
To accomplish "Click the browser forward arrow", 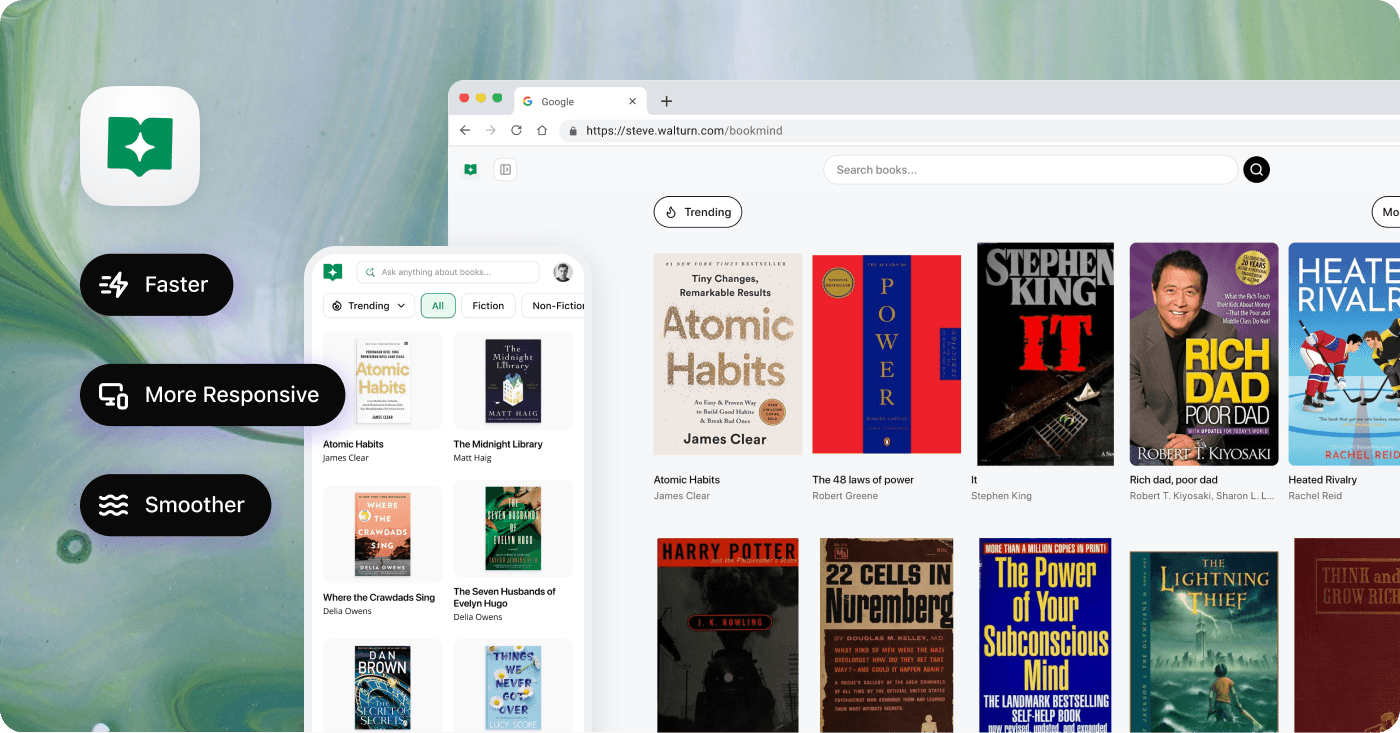I will tap(490, 130).
